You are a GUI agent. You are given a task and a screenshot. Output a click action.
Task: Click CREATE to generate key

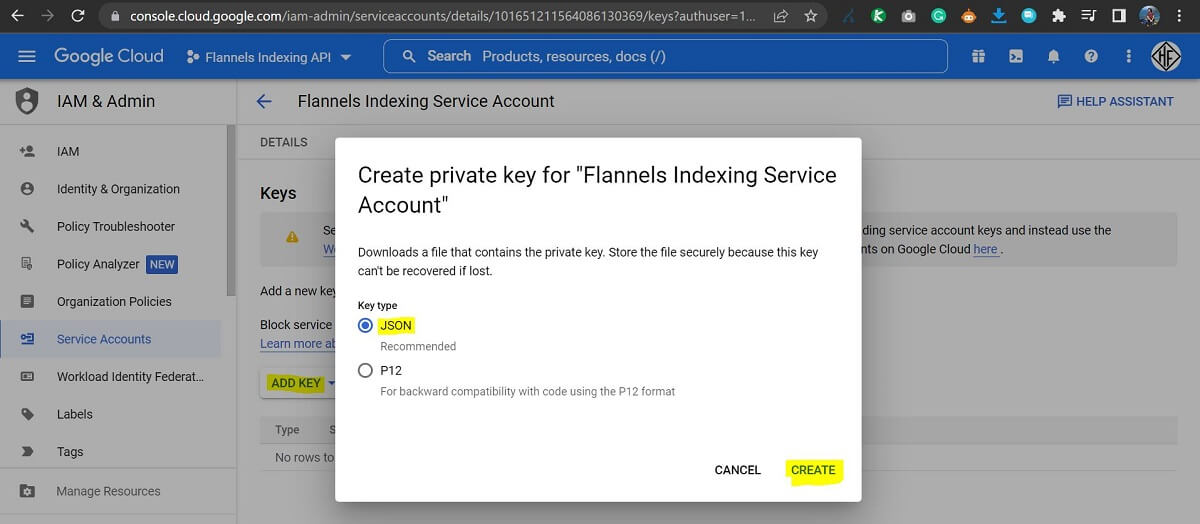(813, 470)
